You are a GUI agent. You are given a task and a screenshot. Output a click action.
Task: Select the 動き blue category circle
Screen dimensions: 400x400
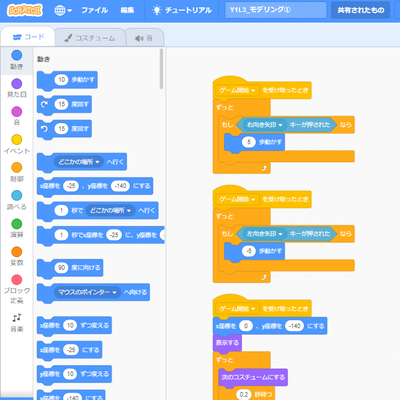coord(17,55)
